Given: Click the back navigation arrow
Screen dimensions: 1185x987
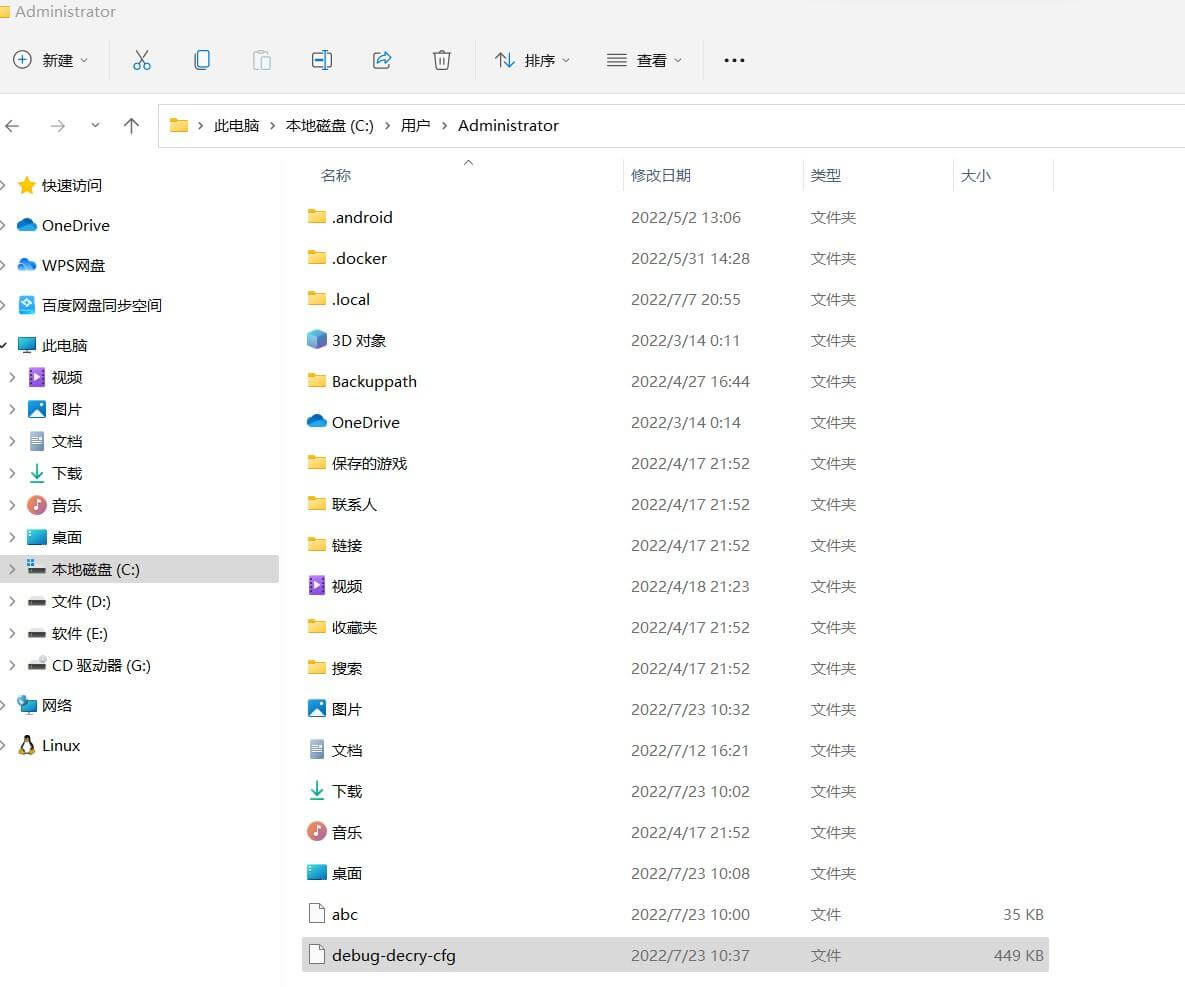Looking at the screenshot, I should click(x=16, y=125).
